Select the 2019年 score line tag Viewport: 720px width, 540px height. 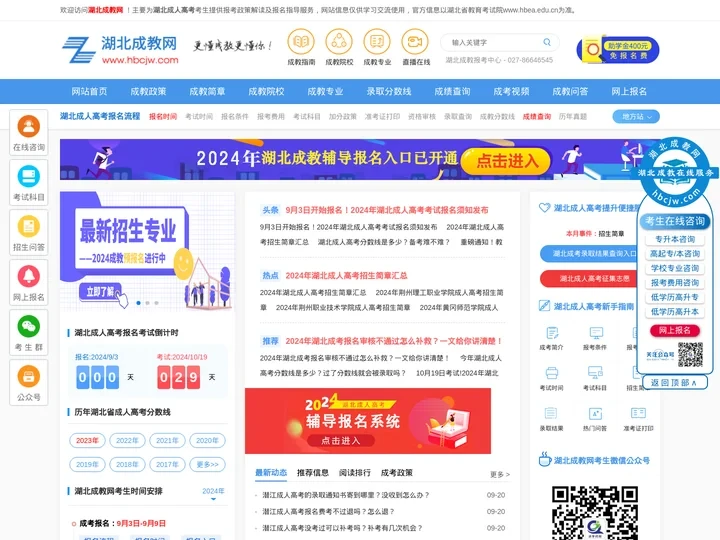click(x=87, y=465)
